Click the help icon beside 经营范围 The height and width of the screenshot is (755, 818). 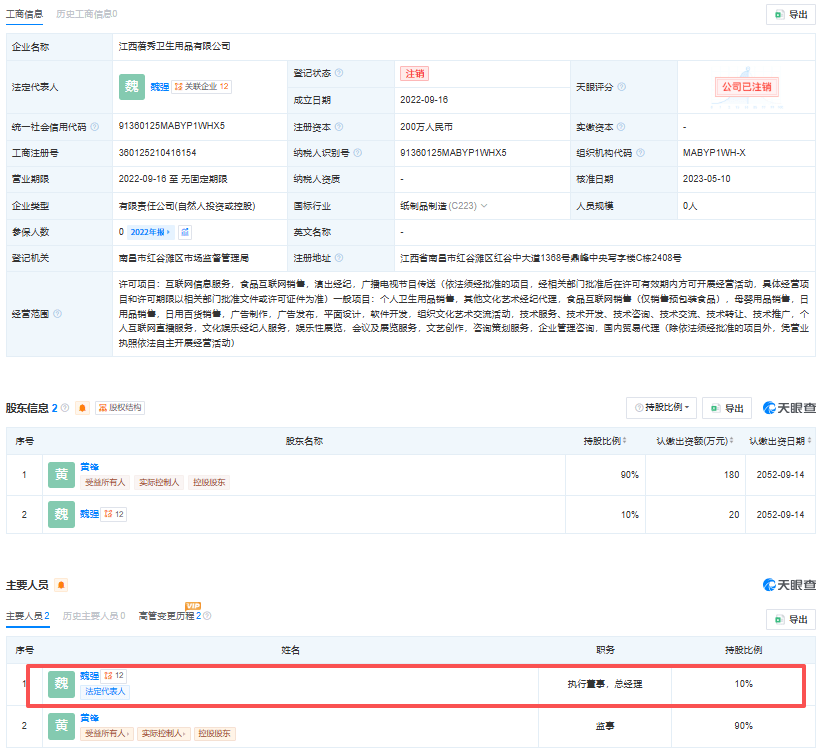click(x=57, y=314)
